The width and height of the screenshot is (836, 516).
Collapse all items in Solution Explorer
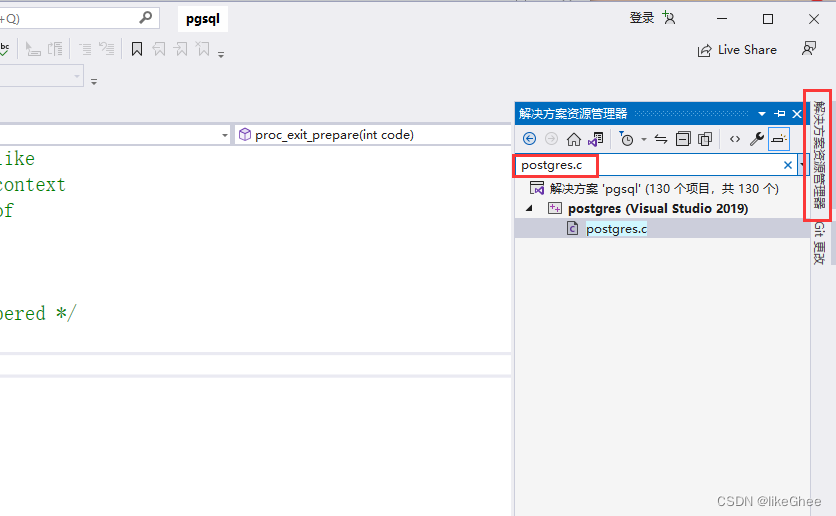(x=683, y=139)
